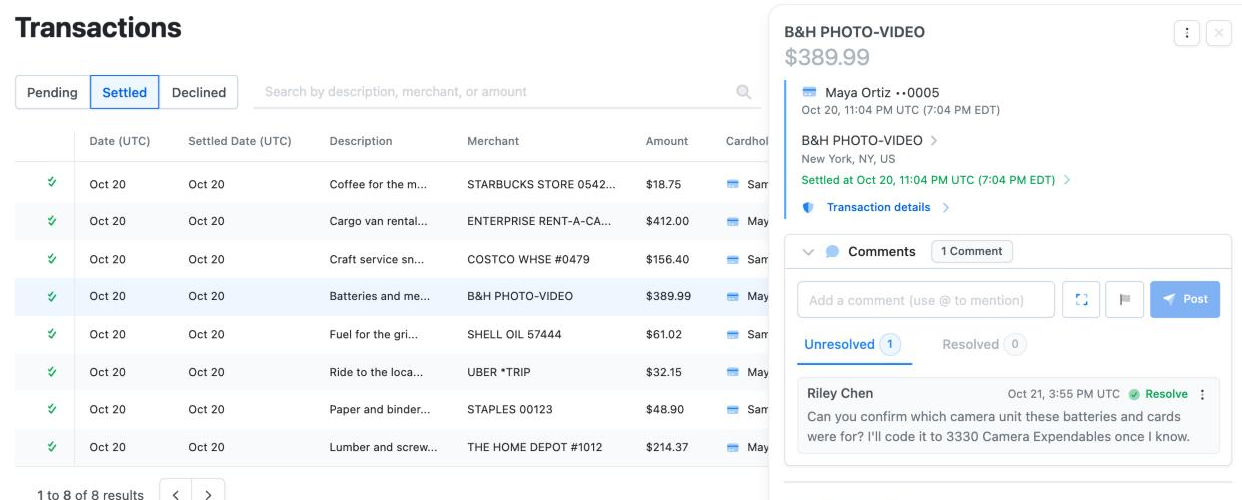Screen dimensions: 1242x500
Task: Close the transaction detail panel
Action: [x=1219, y=33]
